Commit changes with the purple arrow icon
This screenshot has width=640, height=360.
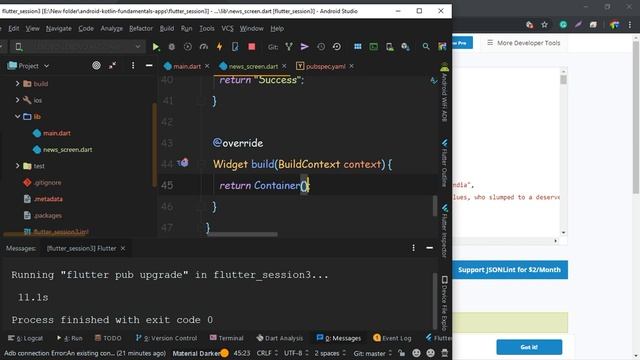point(304,47)
